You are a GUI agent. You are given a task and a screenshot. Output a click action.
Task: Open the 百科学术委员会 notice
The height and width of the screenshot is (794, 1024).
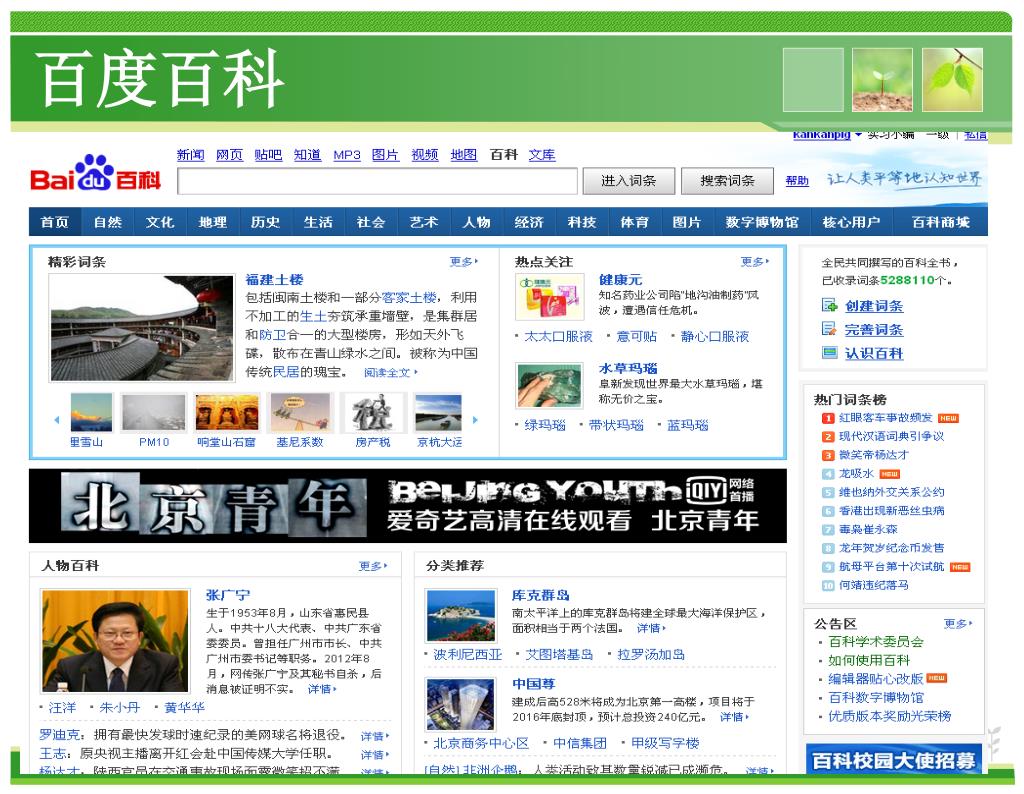click(876, 642)
